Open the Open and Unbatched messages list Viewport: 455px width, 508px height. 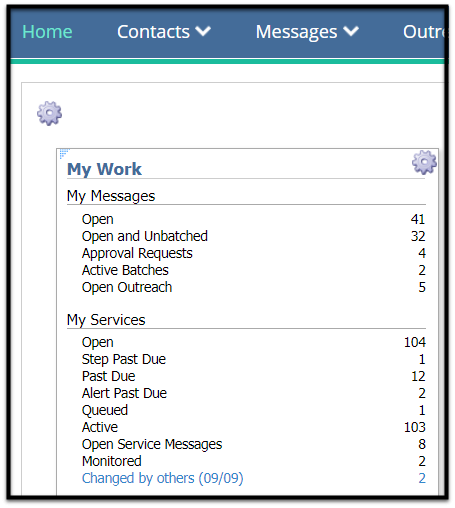point(145,236)
